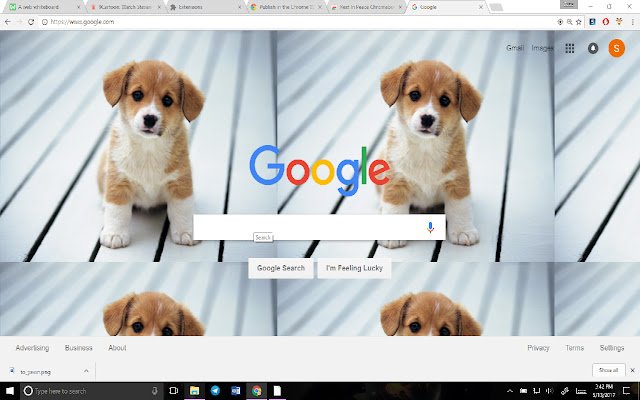640x400 pixels.
Task: Switch to the 'Rest In Peace' tab
Action: 366,7
